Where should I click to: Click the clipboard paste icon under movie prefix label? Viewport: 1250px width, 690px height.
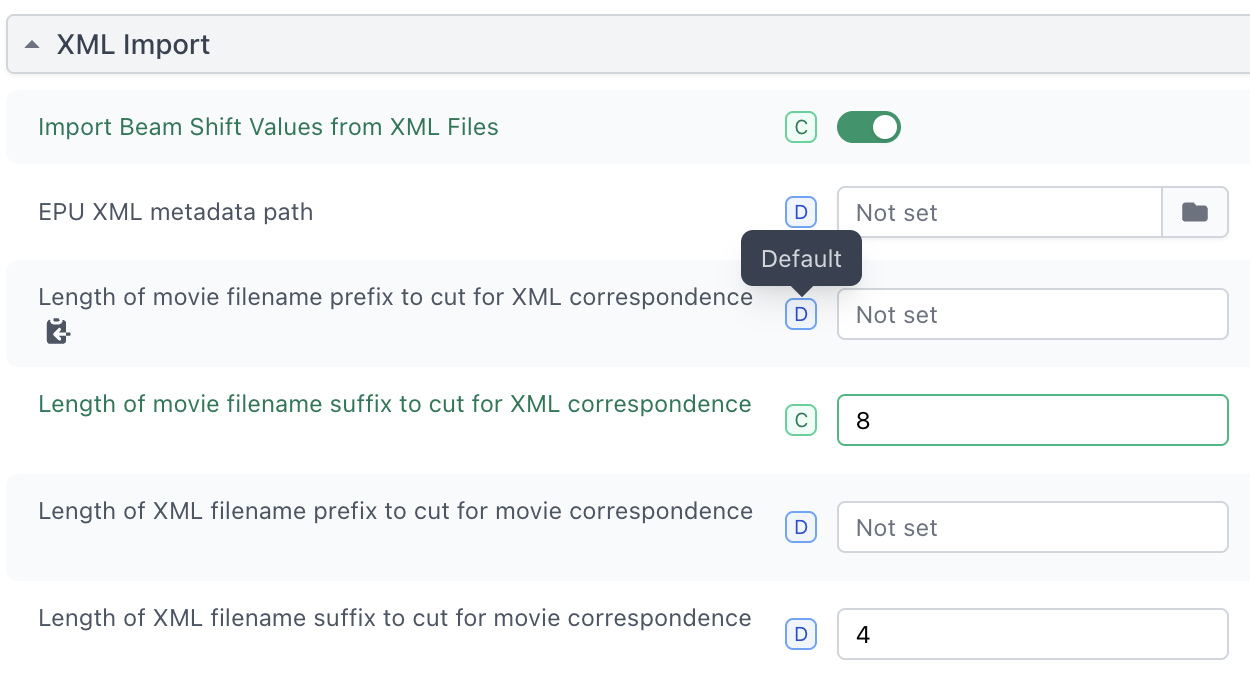(x=57, y=331)
